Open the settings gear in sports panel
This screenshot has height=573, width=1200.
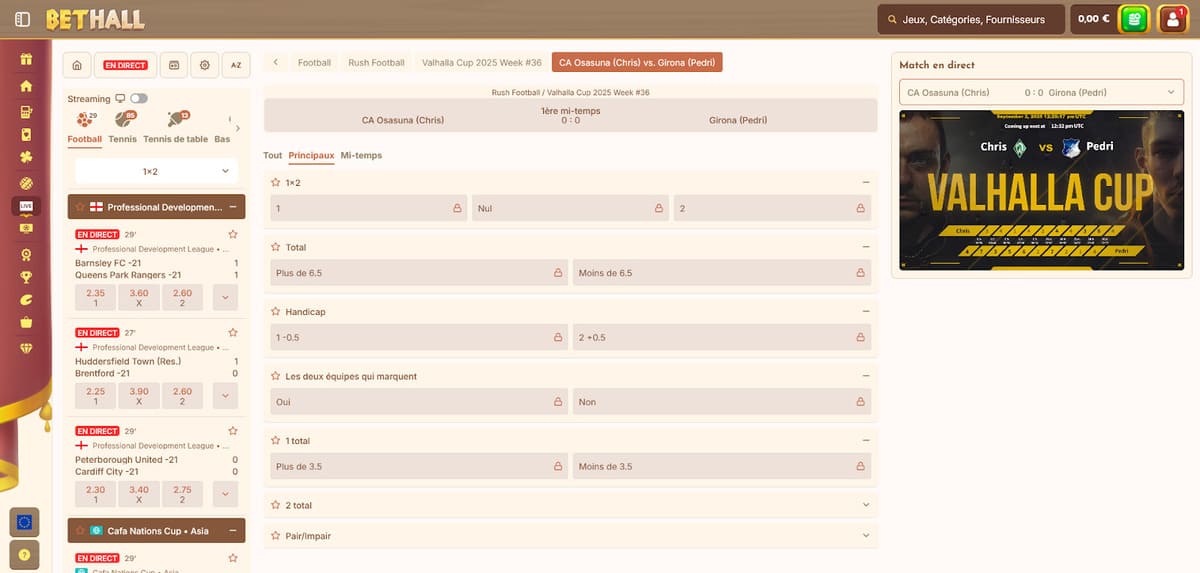205,65
